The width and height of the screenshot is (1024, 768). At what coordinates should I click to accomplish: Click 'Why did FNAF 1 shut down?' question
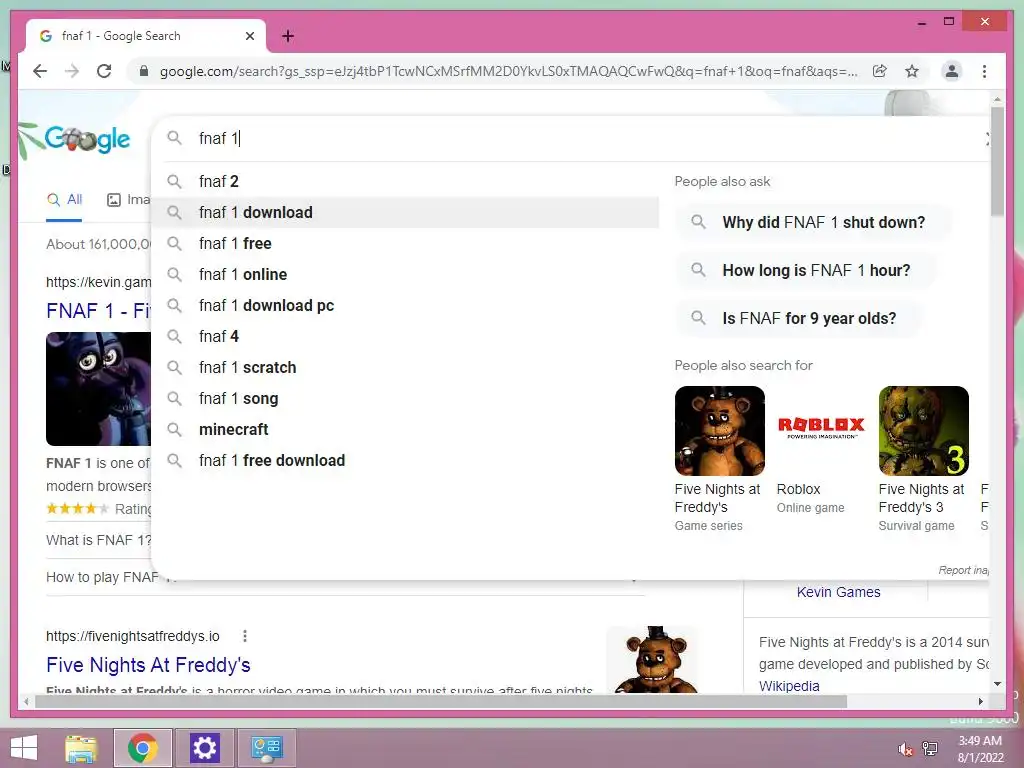pos(813,222)
